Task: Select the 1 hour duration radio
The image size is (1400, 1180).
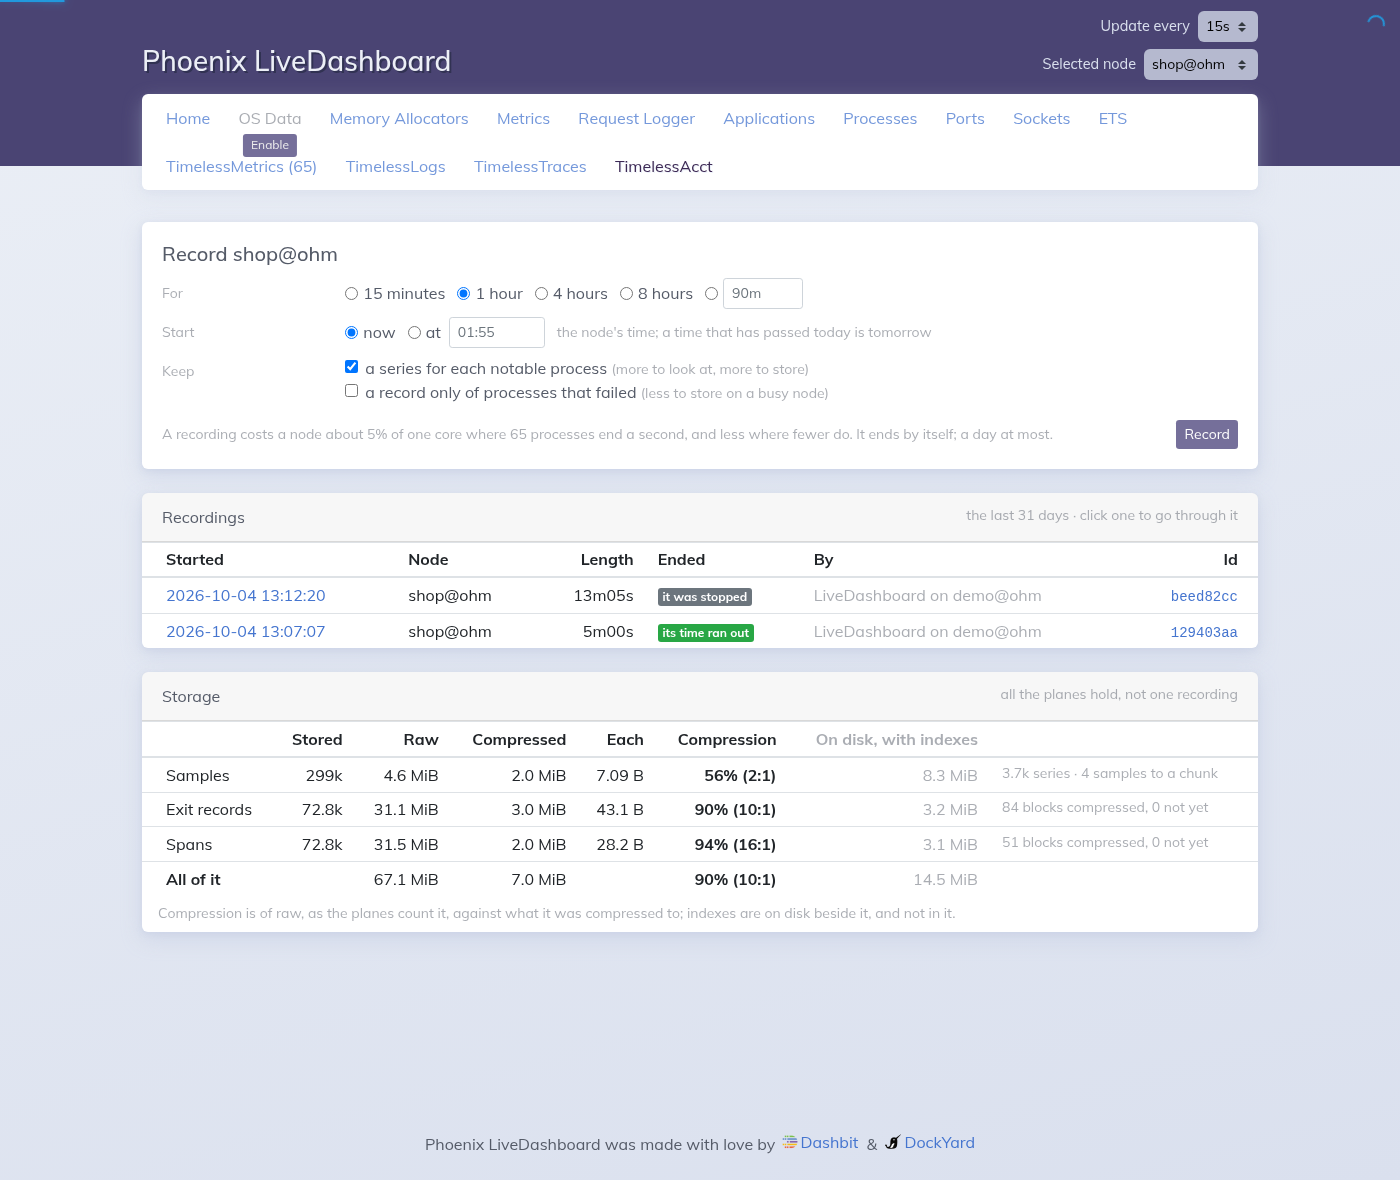Action: point(463,294)
